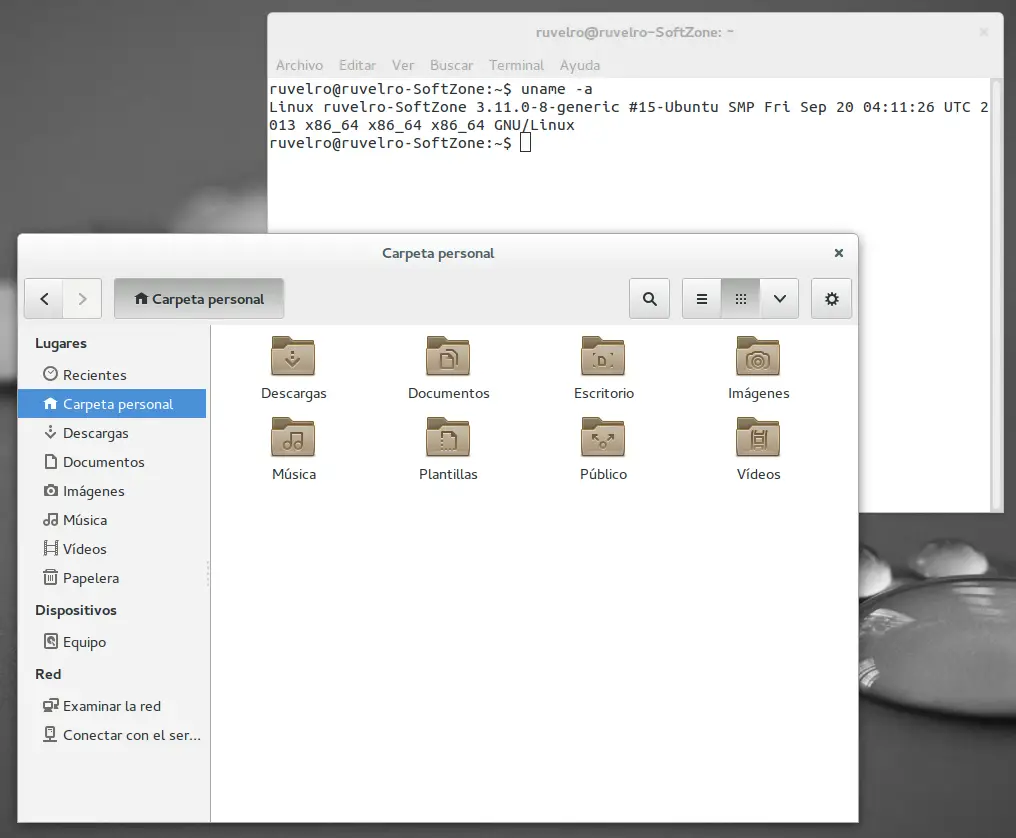This screenshot has height=838, width=1016.
Task: Switch to icon grid view
Action: 740,298
